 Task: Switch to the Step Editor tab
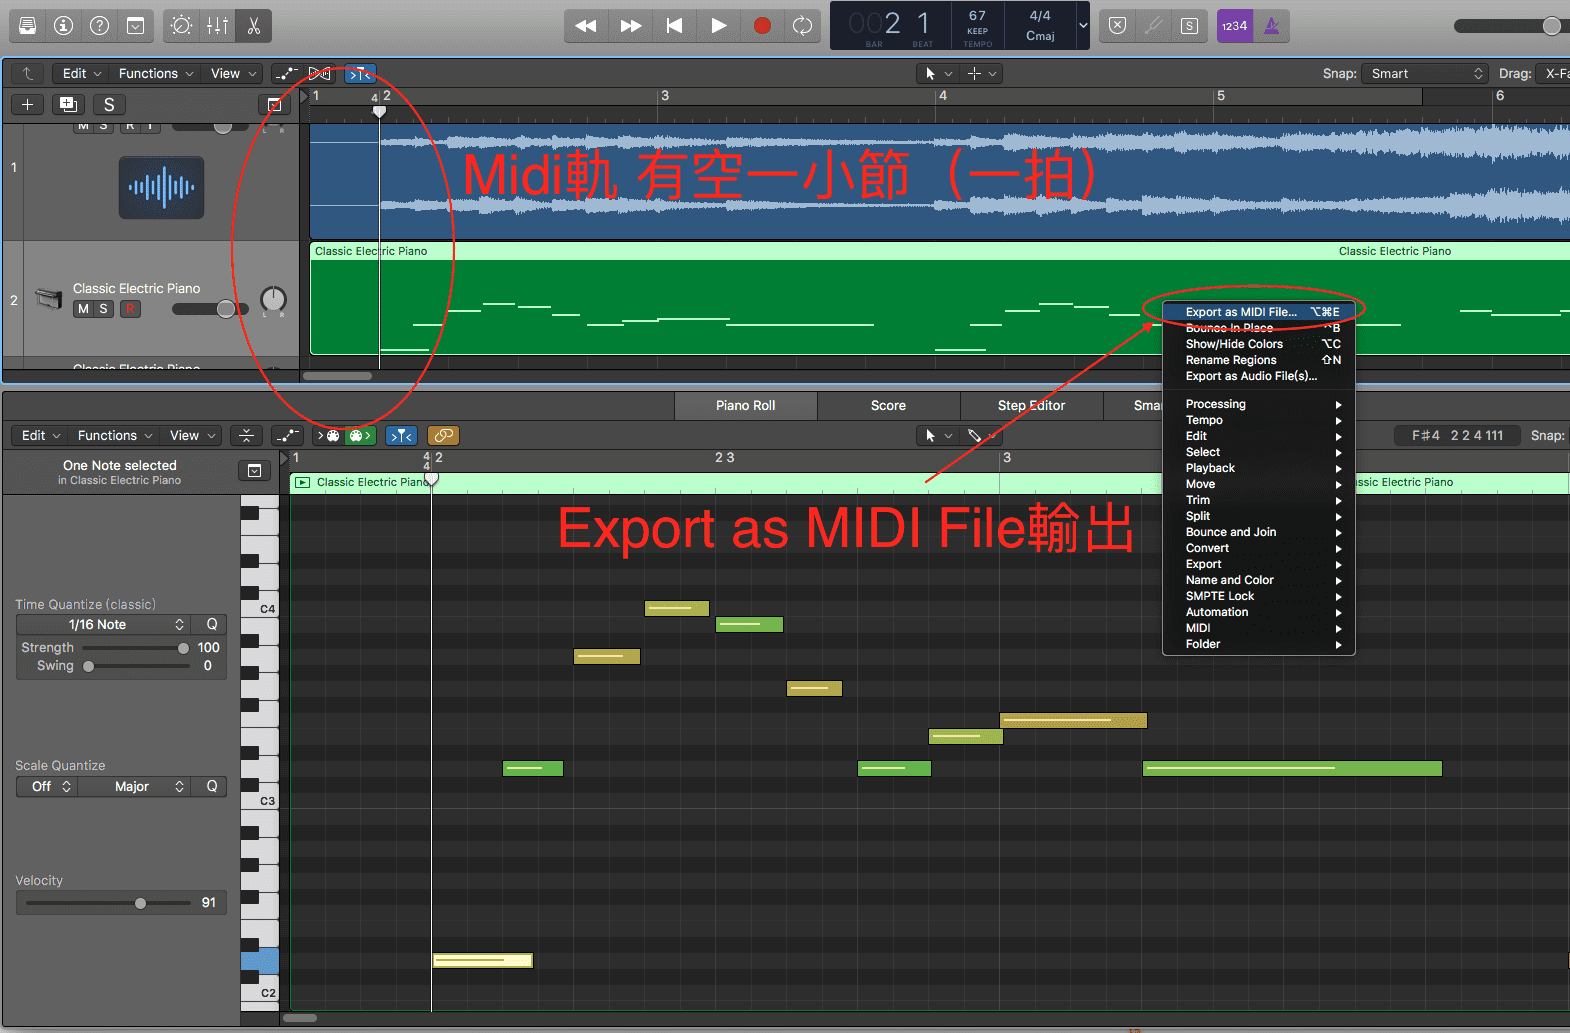(x=1031, y=405)
